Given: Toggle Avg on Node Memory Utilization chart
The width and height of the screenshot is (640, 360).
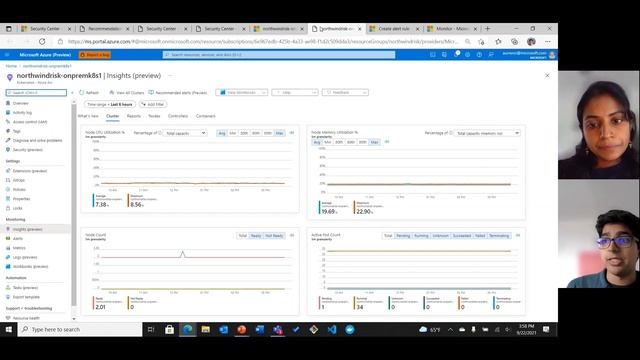Looking at the screenshot, I should click(x=317, y=142).
